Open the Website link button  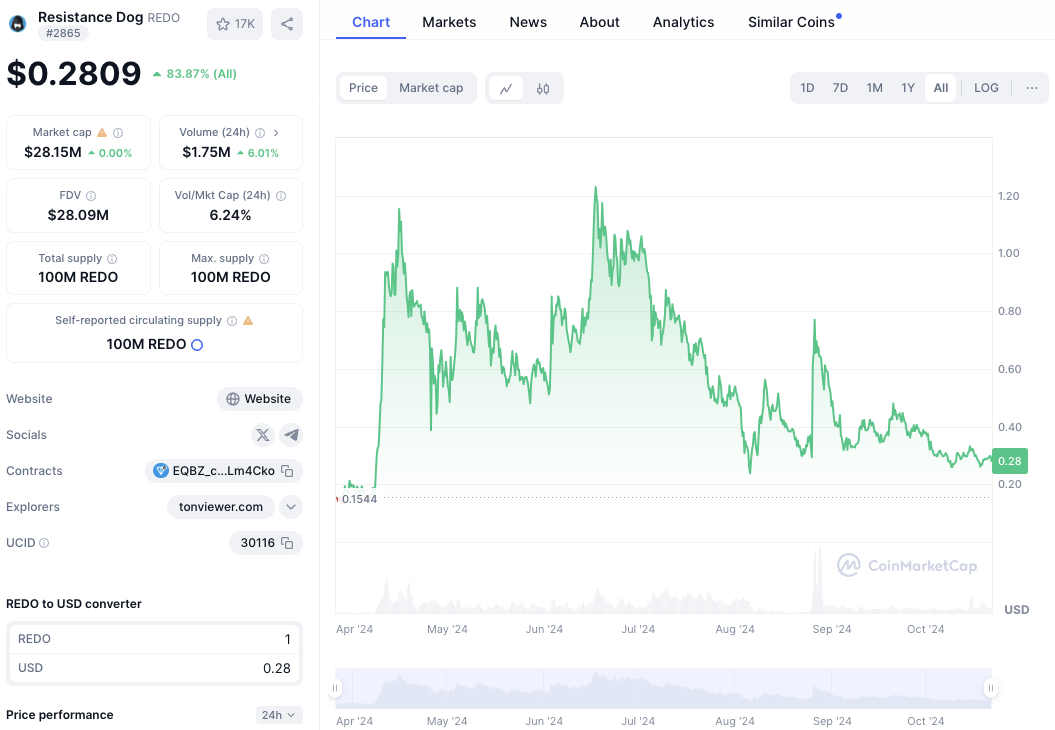pos(260,399)
